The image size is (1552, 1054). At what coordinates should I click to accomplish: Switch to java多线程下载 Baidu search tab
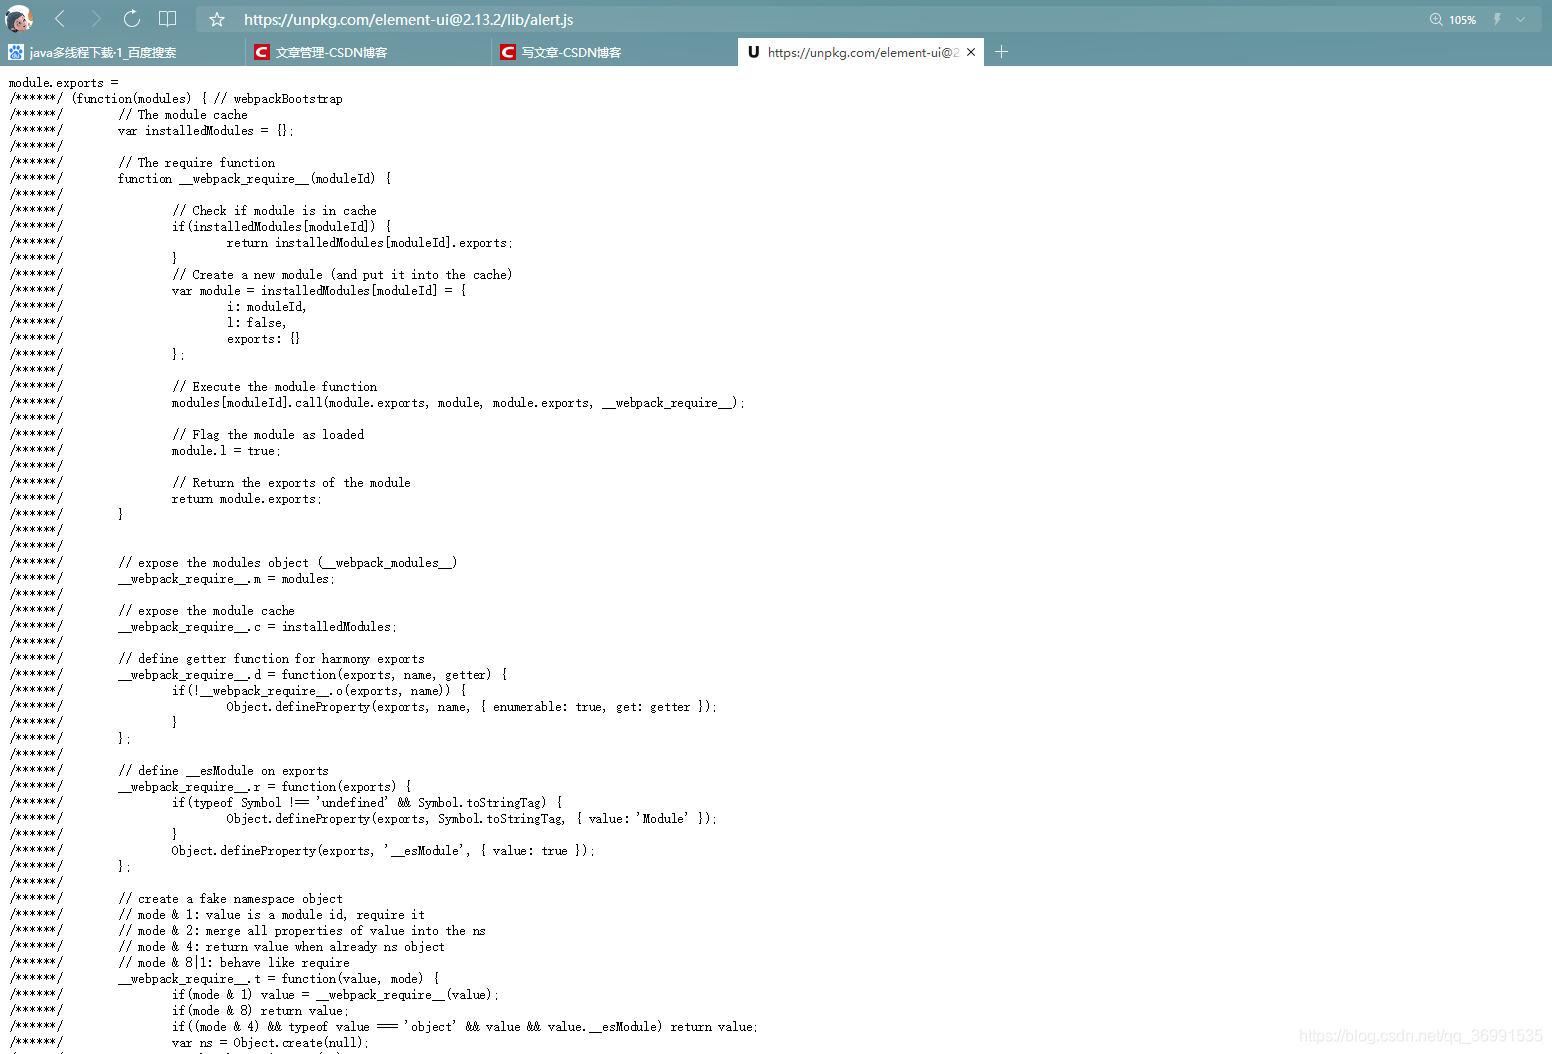123,52
